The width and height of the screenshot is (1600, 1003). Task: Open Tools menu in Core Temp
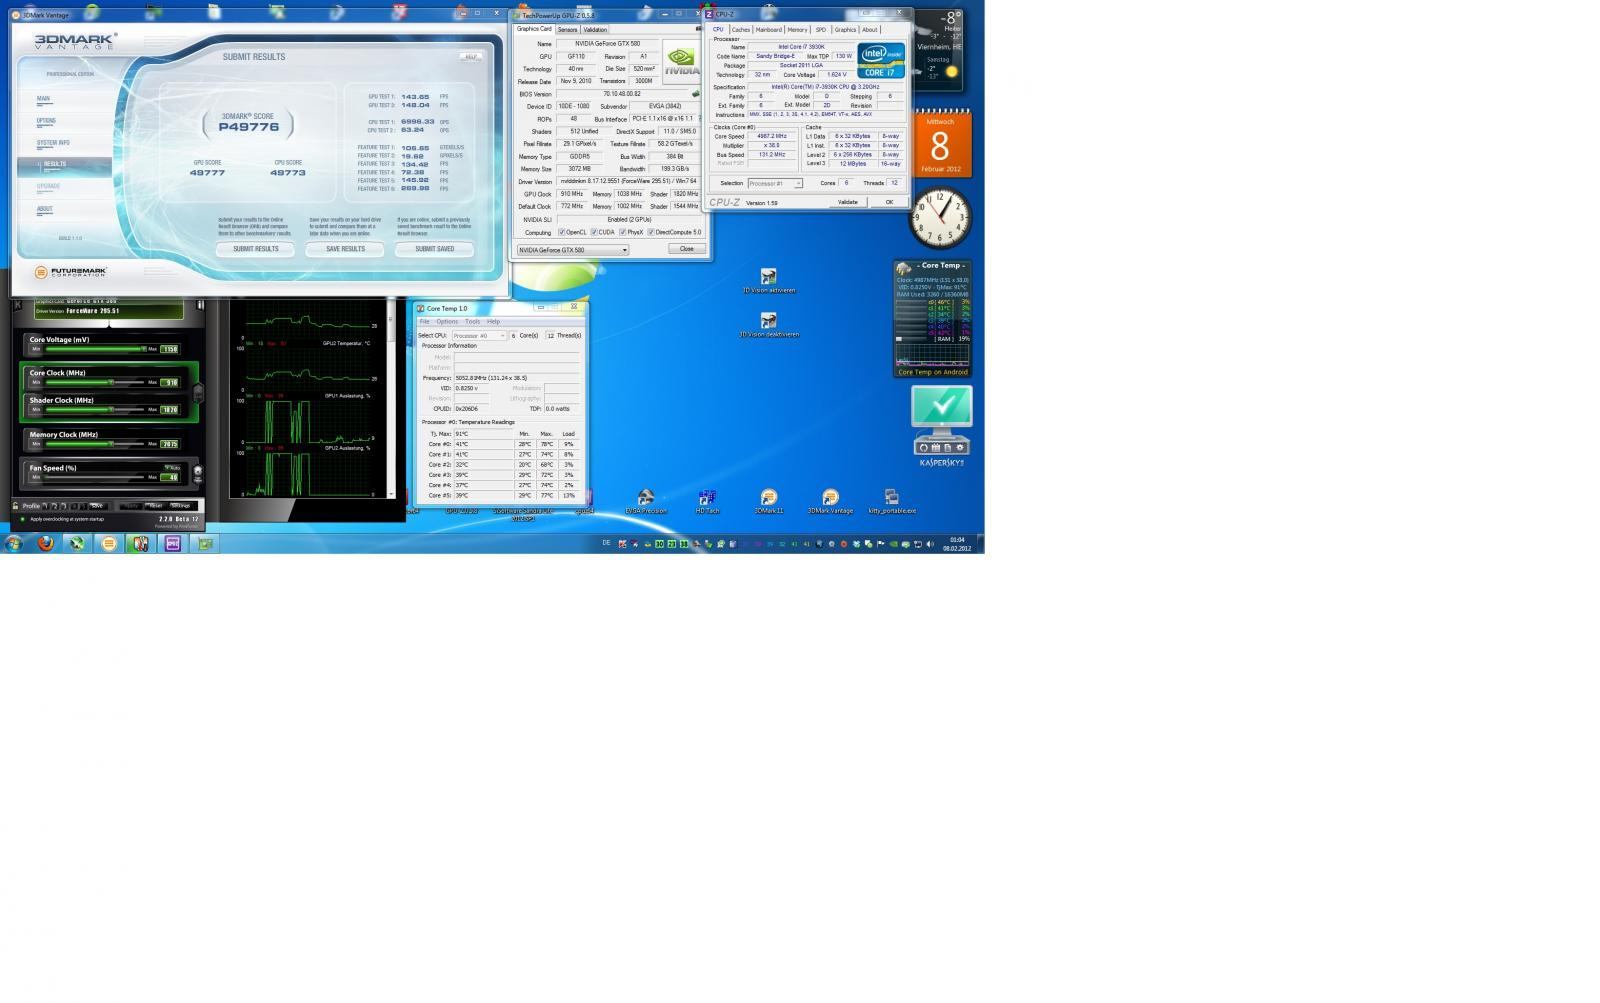[x=472, y=322]
